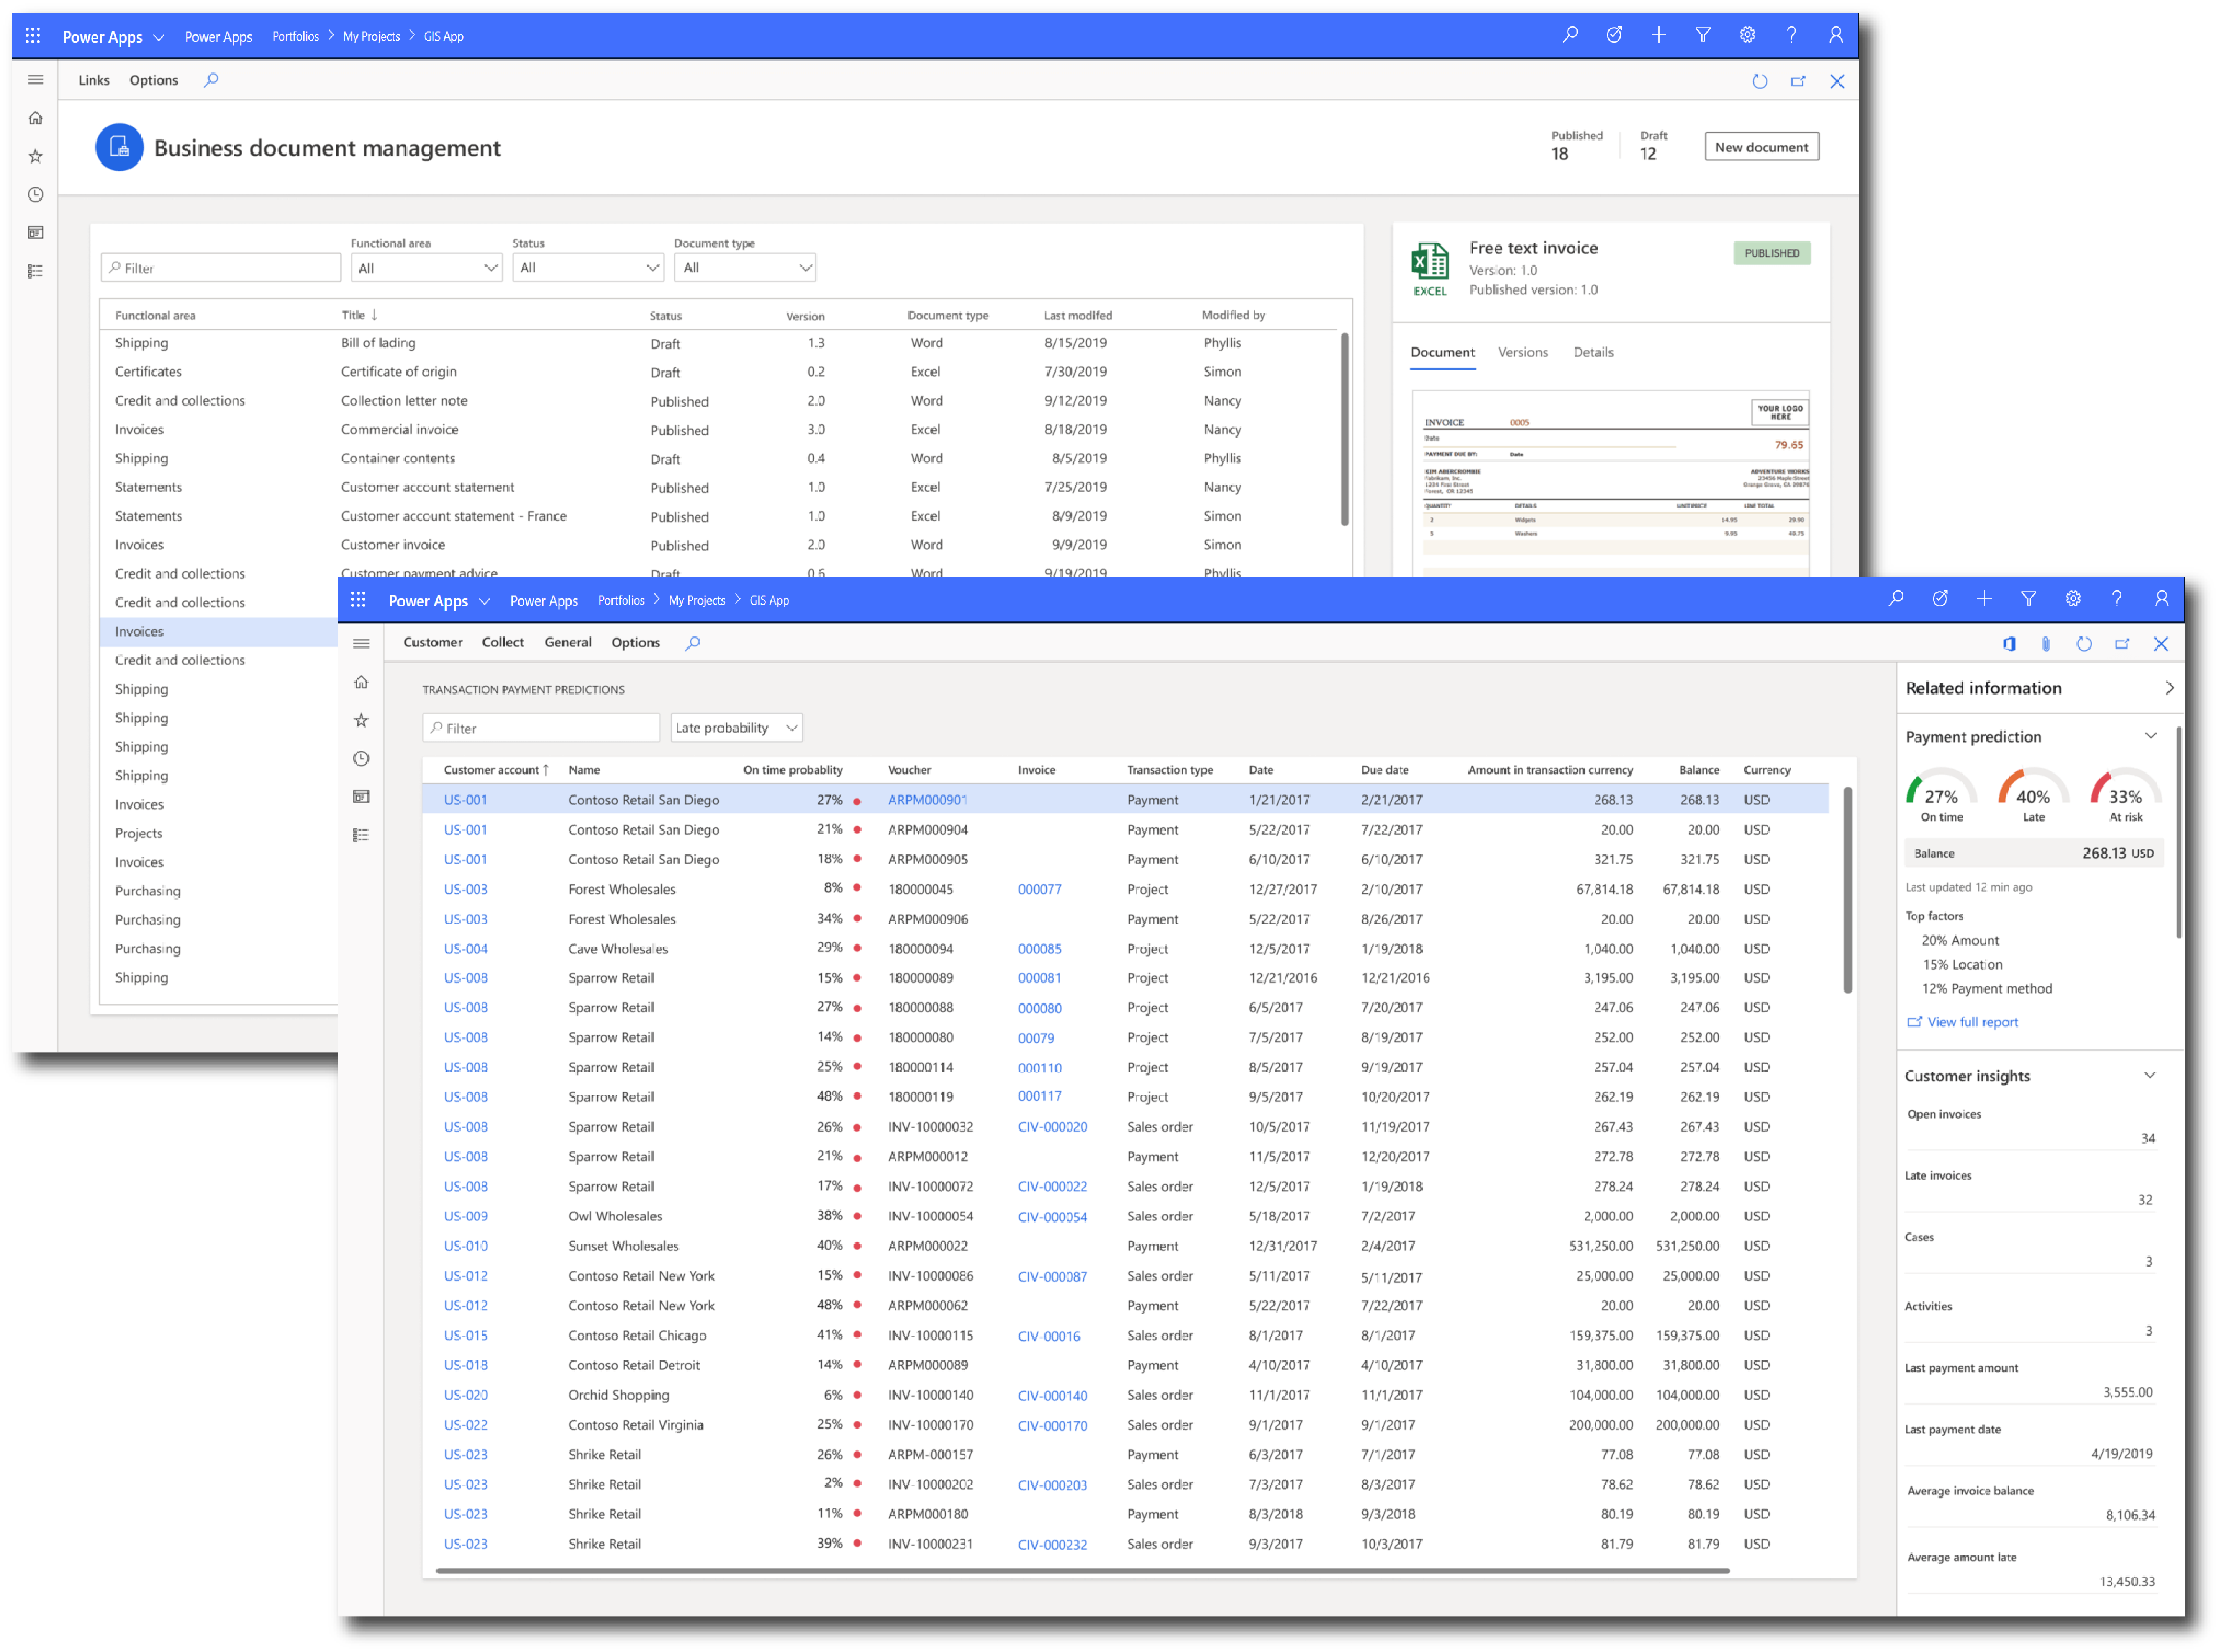The height and width of the screenshot is (1652, 2219).
Task: Sort by Customer account column header
Action: [496, 770]
